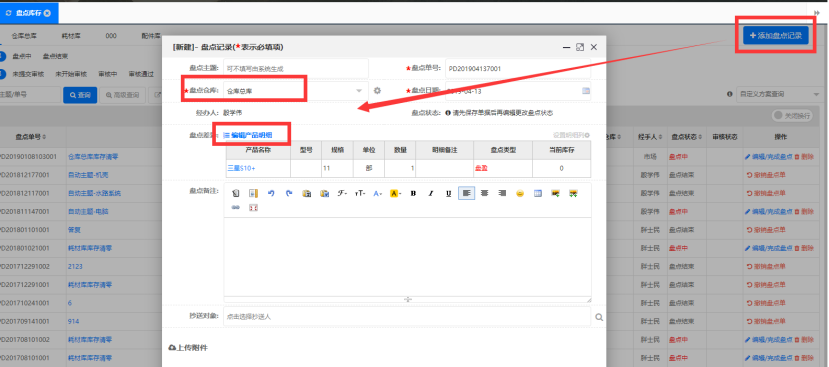
Task: Click the redo icon in the remarks editor
Action: pyautogui.click(x=289, y=194)
